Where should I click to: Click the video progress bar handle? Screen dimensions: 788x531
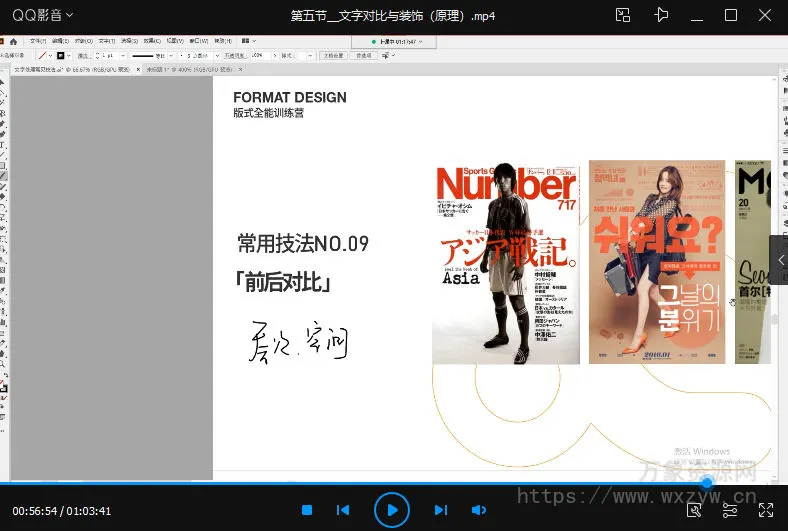[x=707, y=483]
